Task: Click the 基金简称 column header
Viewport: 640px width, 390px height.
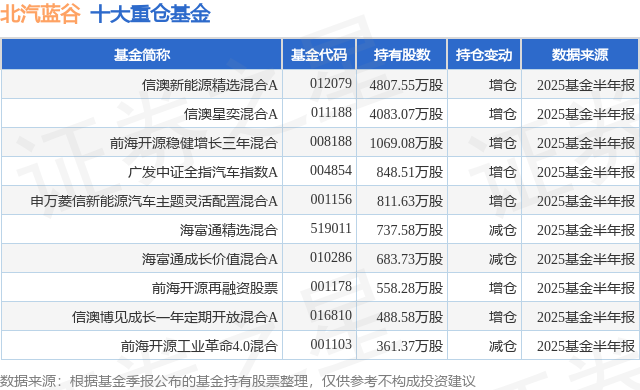Action: pos(142,54)
